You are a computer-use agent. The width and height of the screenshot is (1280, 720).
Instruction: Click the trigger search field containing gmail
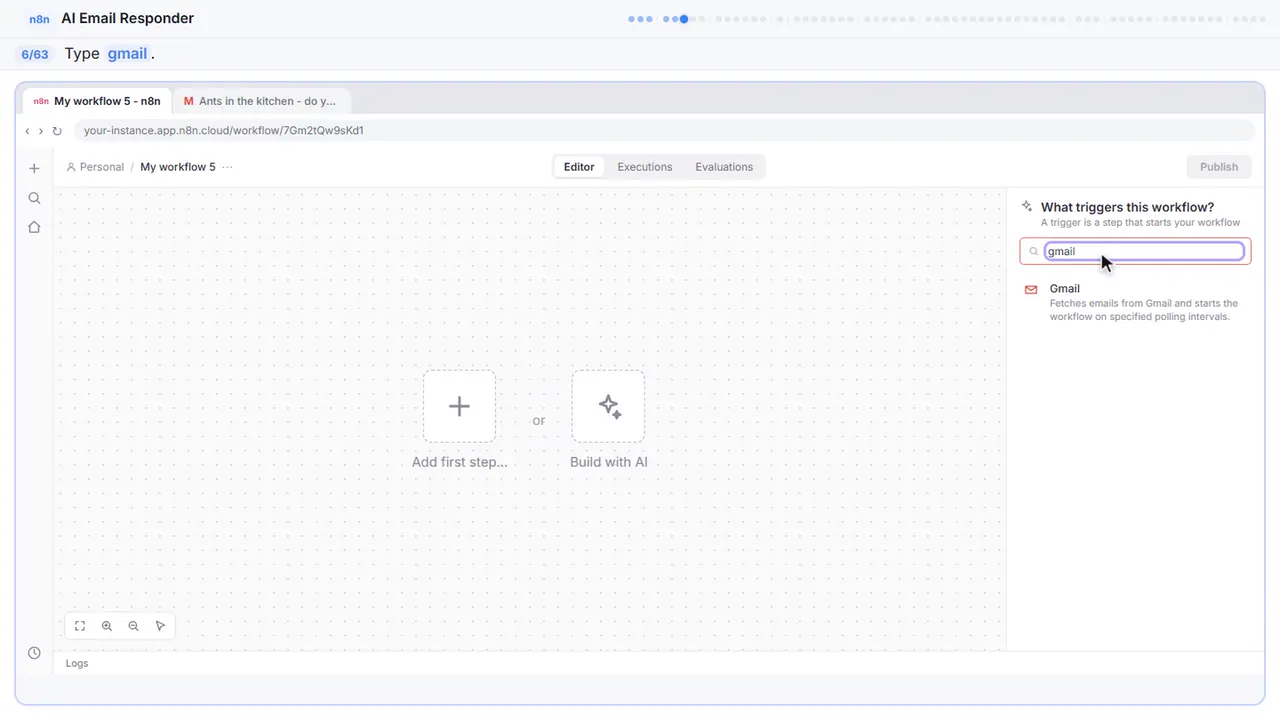(1136, 251)
